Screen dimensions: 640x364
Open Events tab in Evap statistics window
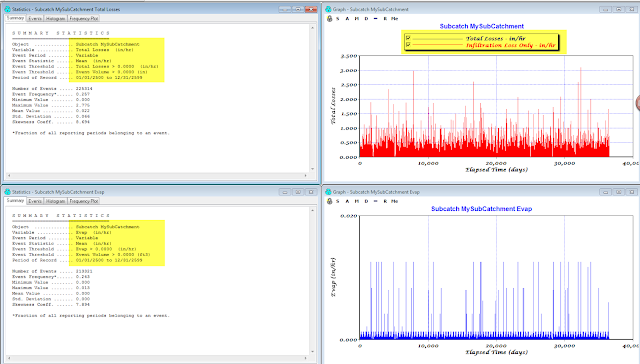tap(35, 201)
